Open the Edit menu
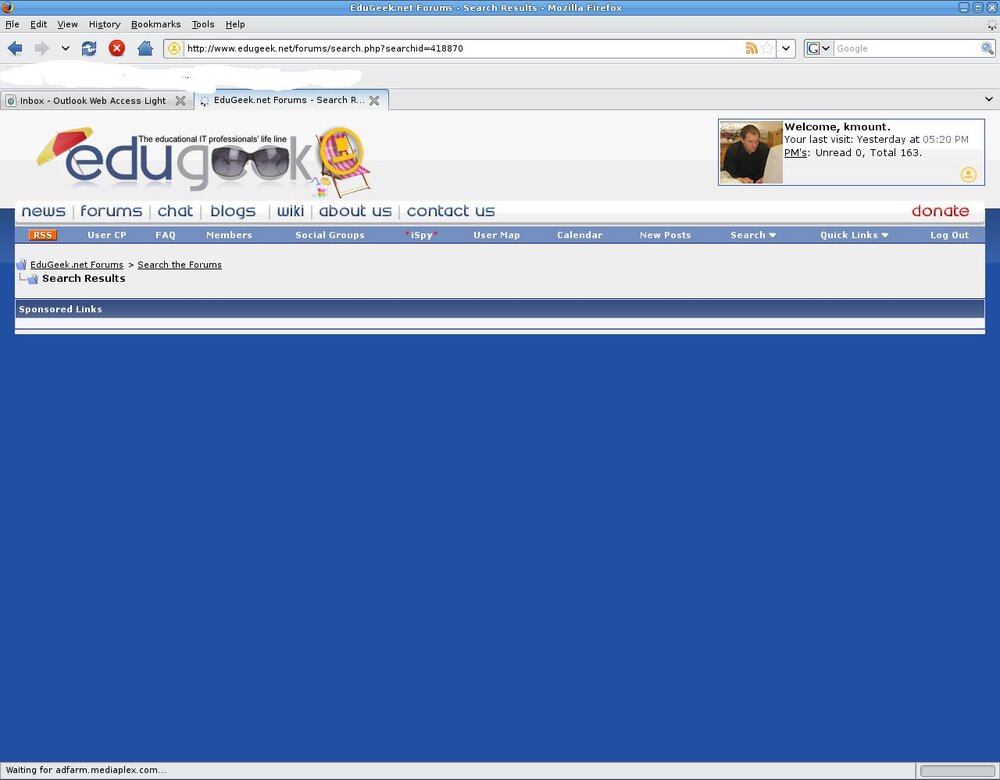Viewport: 1000px width, 780px height. coord(38,24)
